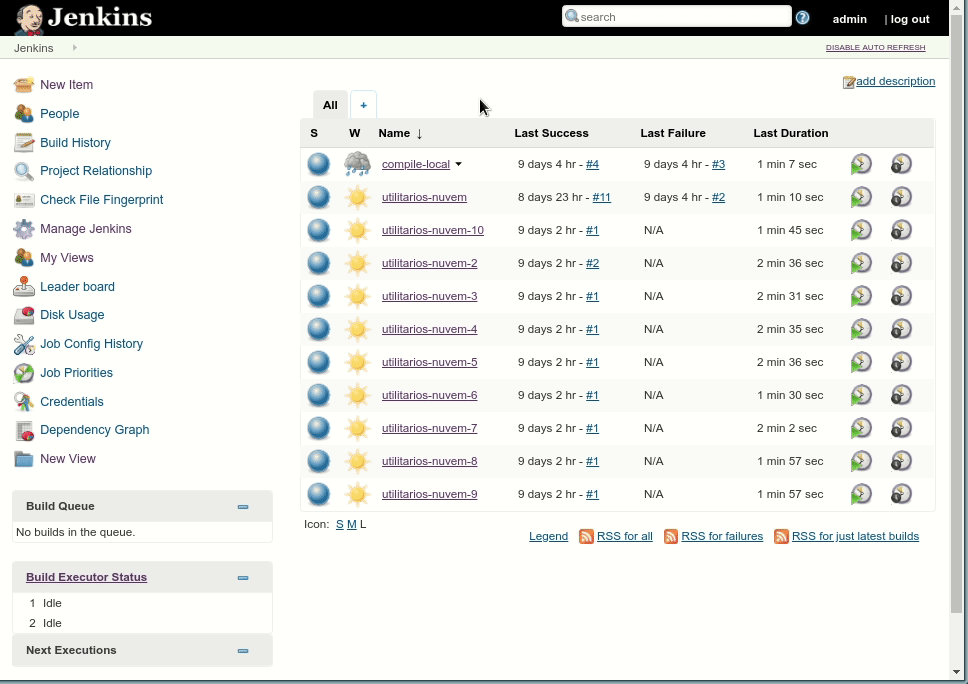This screenshot has height=684, width=968.
Task: Expand the Next Executions panel
Action: (242, 650)
